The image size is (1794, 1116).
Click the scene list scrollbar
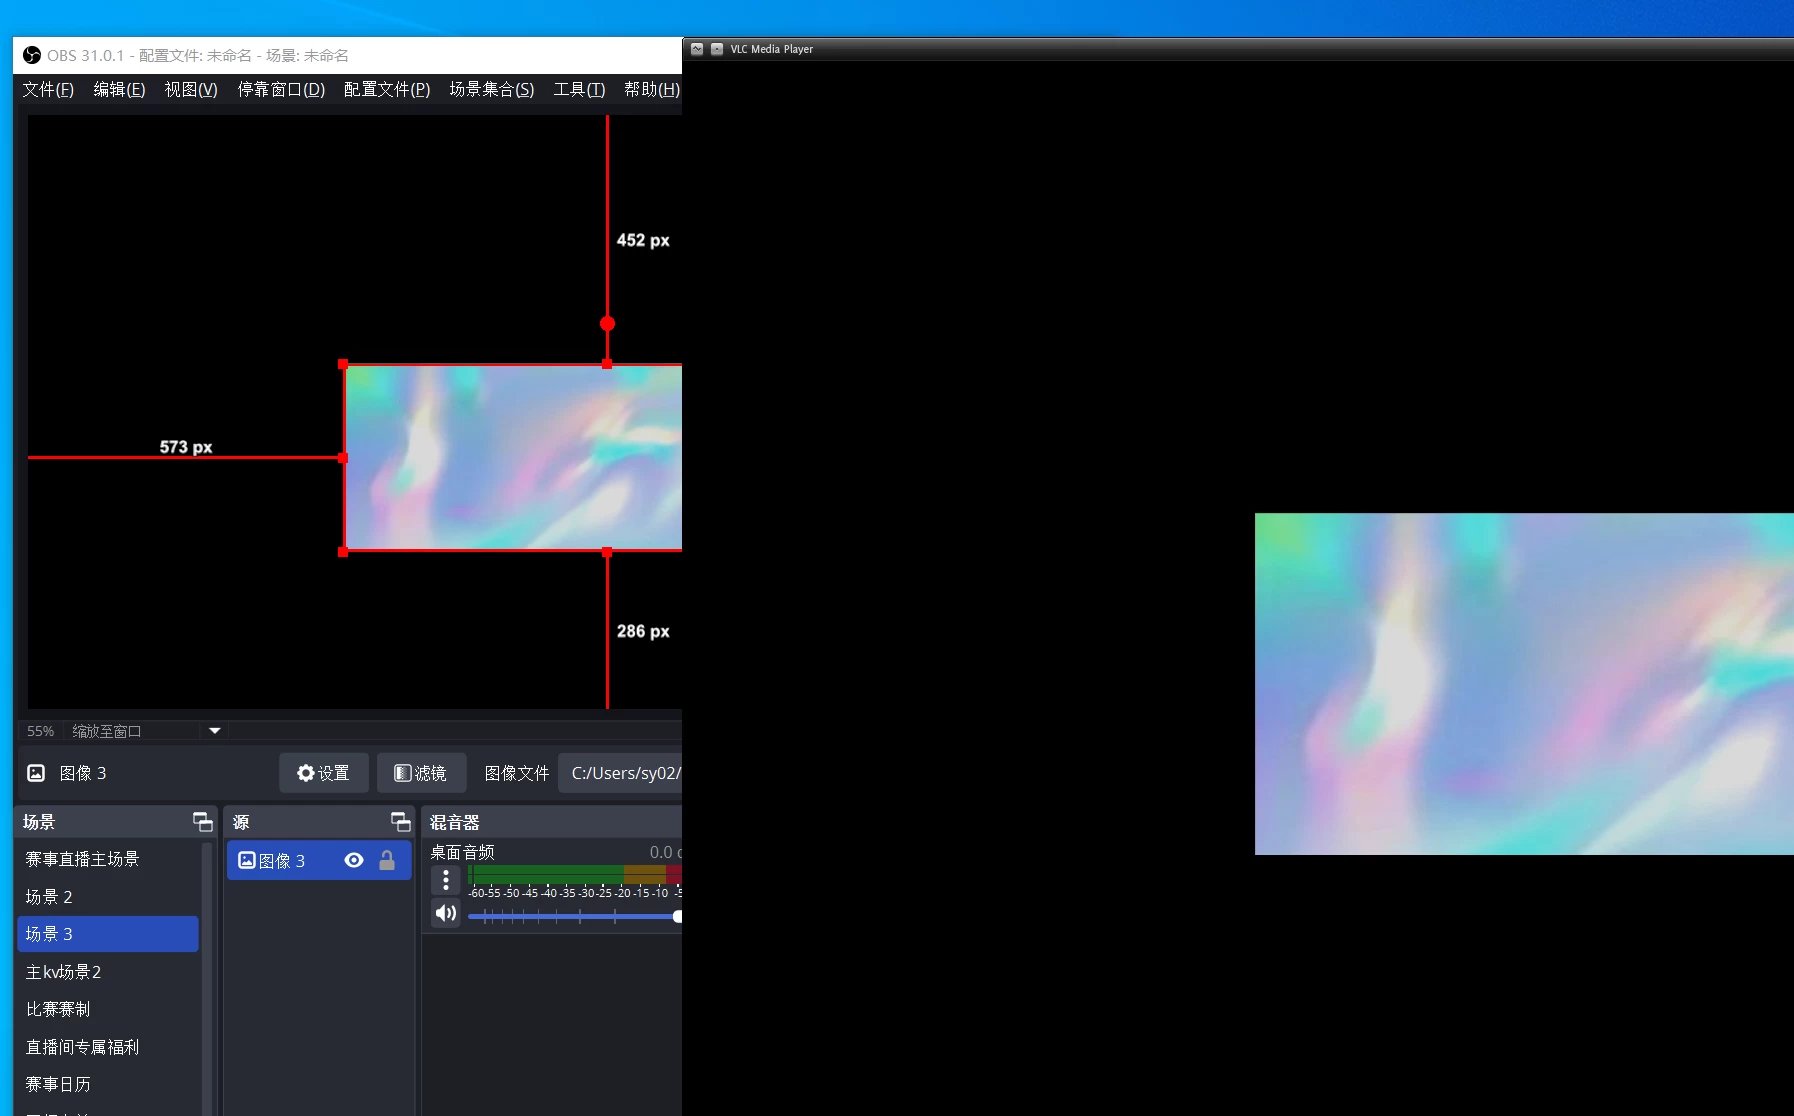(207, 978)
